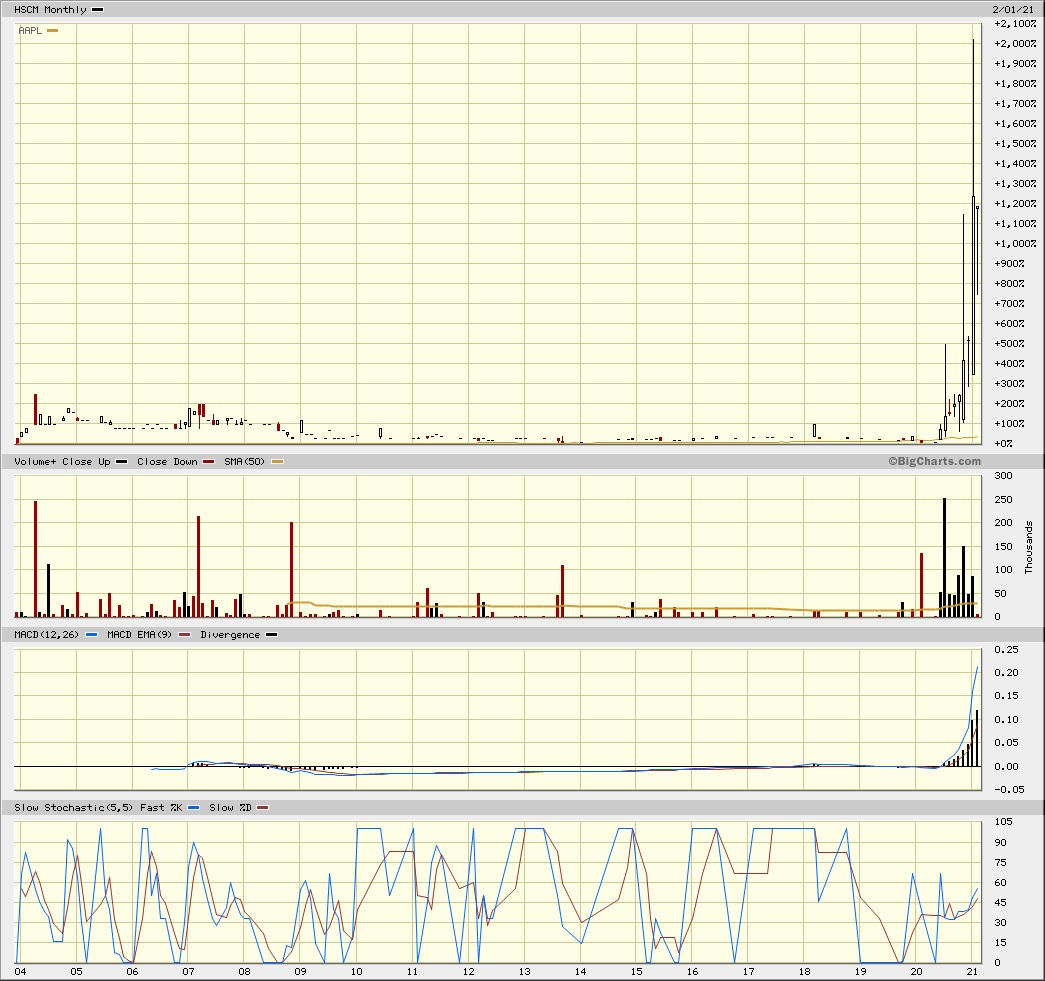Click the Close Down red legend marker
The width and height of the screenshot is (1045, 981).
coord(208,461)
